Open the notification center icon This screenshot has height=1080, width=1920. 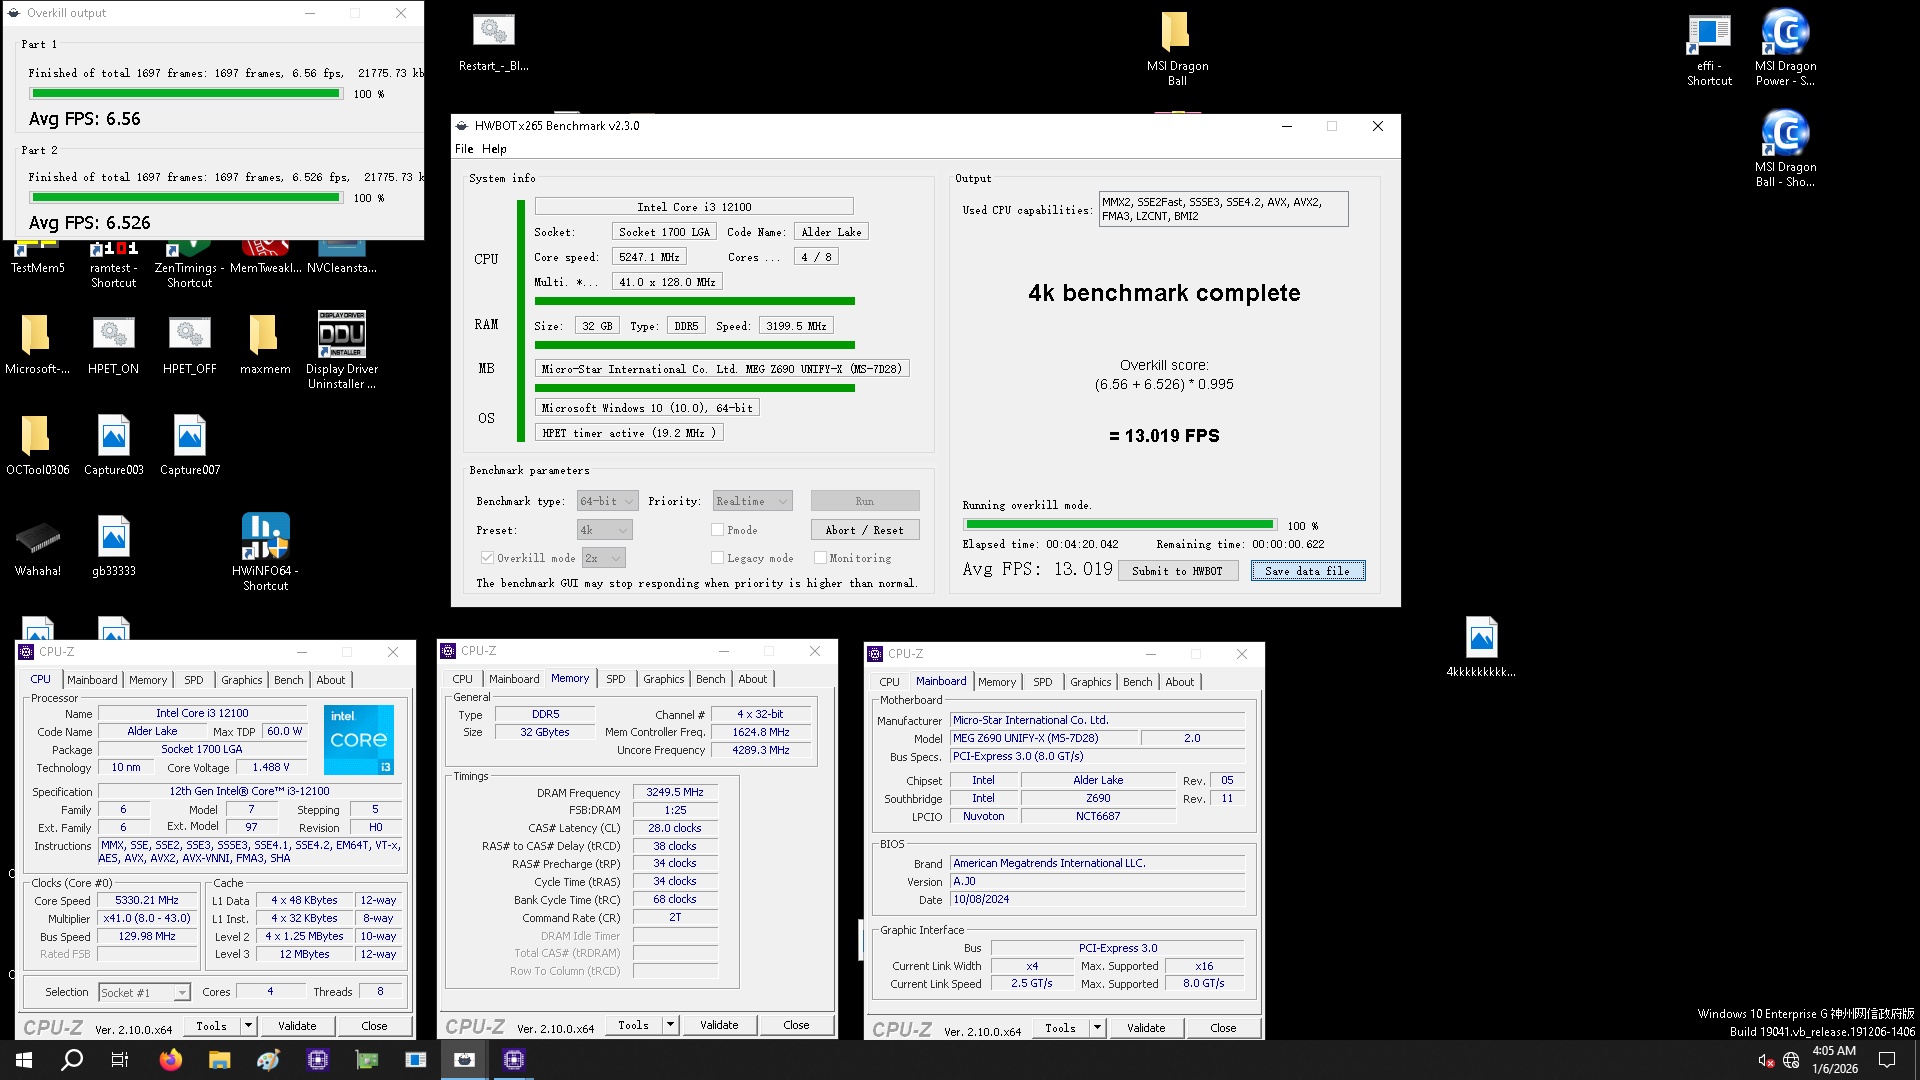tap(1887, 1060)
